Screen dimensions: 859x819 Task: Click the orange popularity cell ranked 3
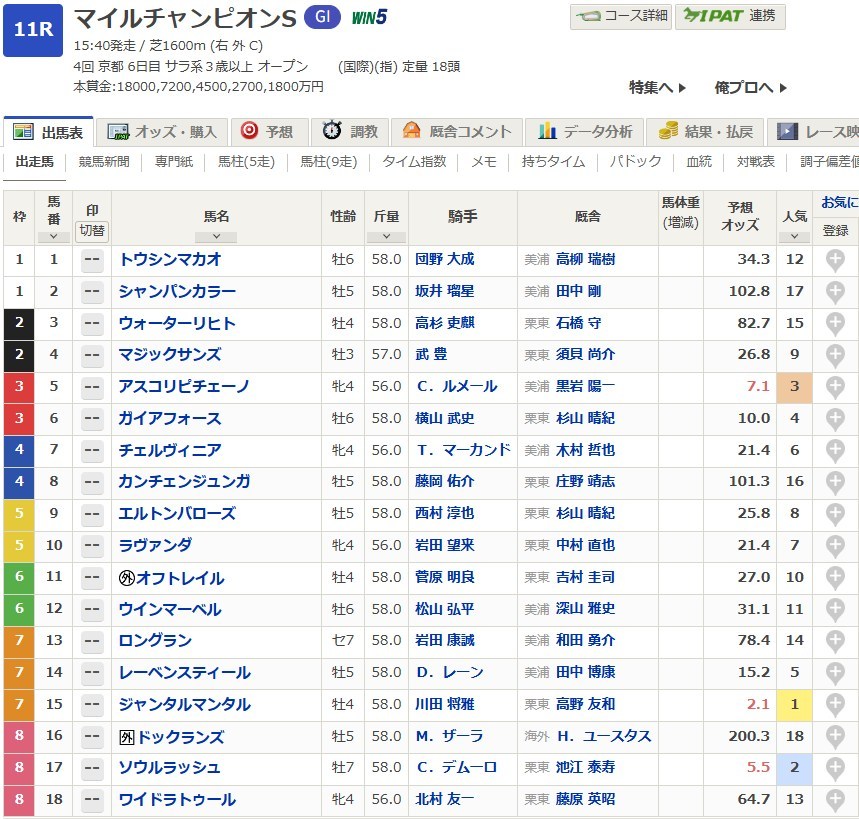click(794, 387)
